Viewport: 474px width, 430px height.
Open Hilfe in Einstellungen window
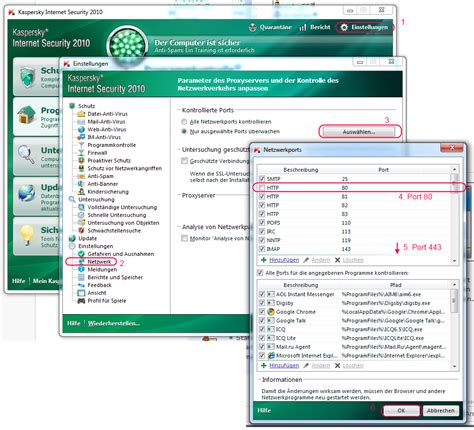73,323
